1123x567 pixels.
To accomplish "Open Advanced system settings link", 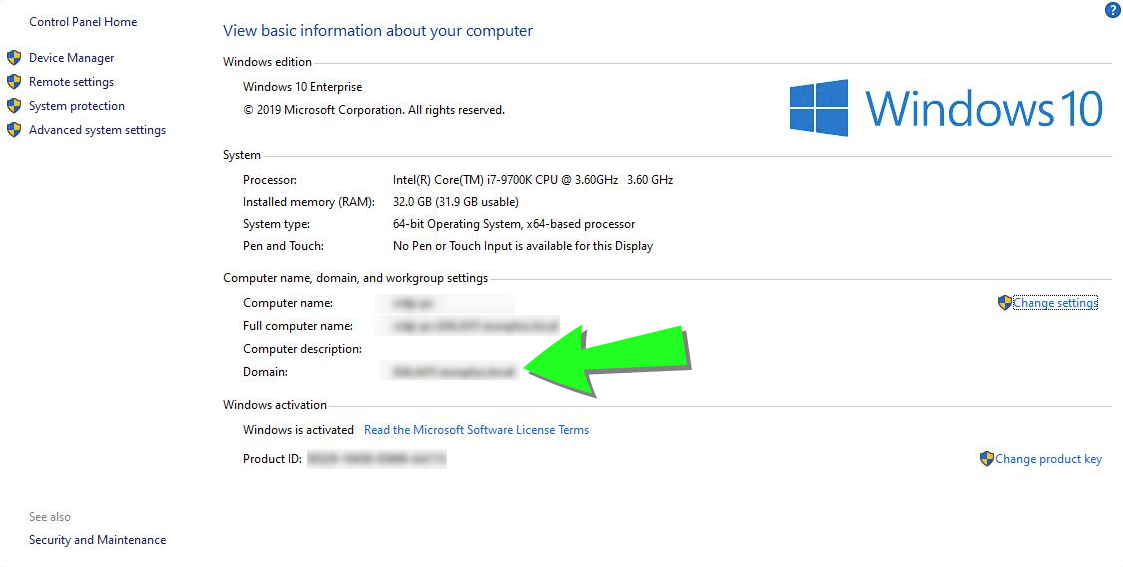I will pos(97,130).
